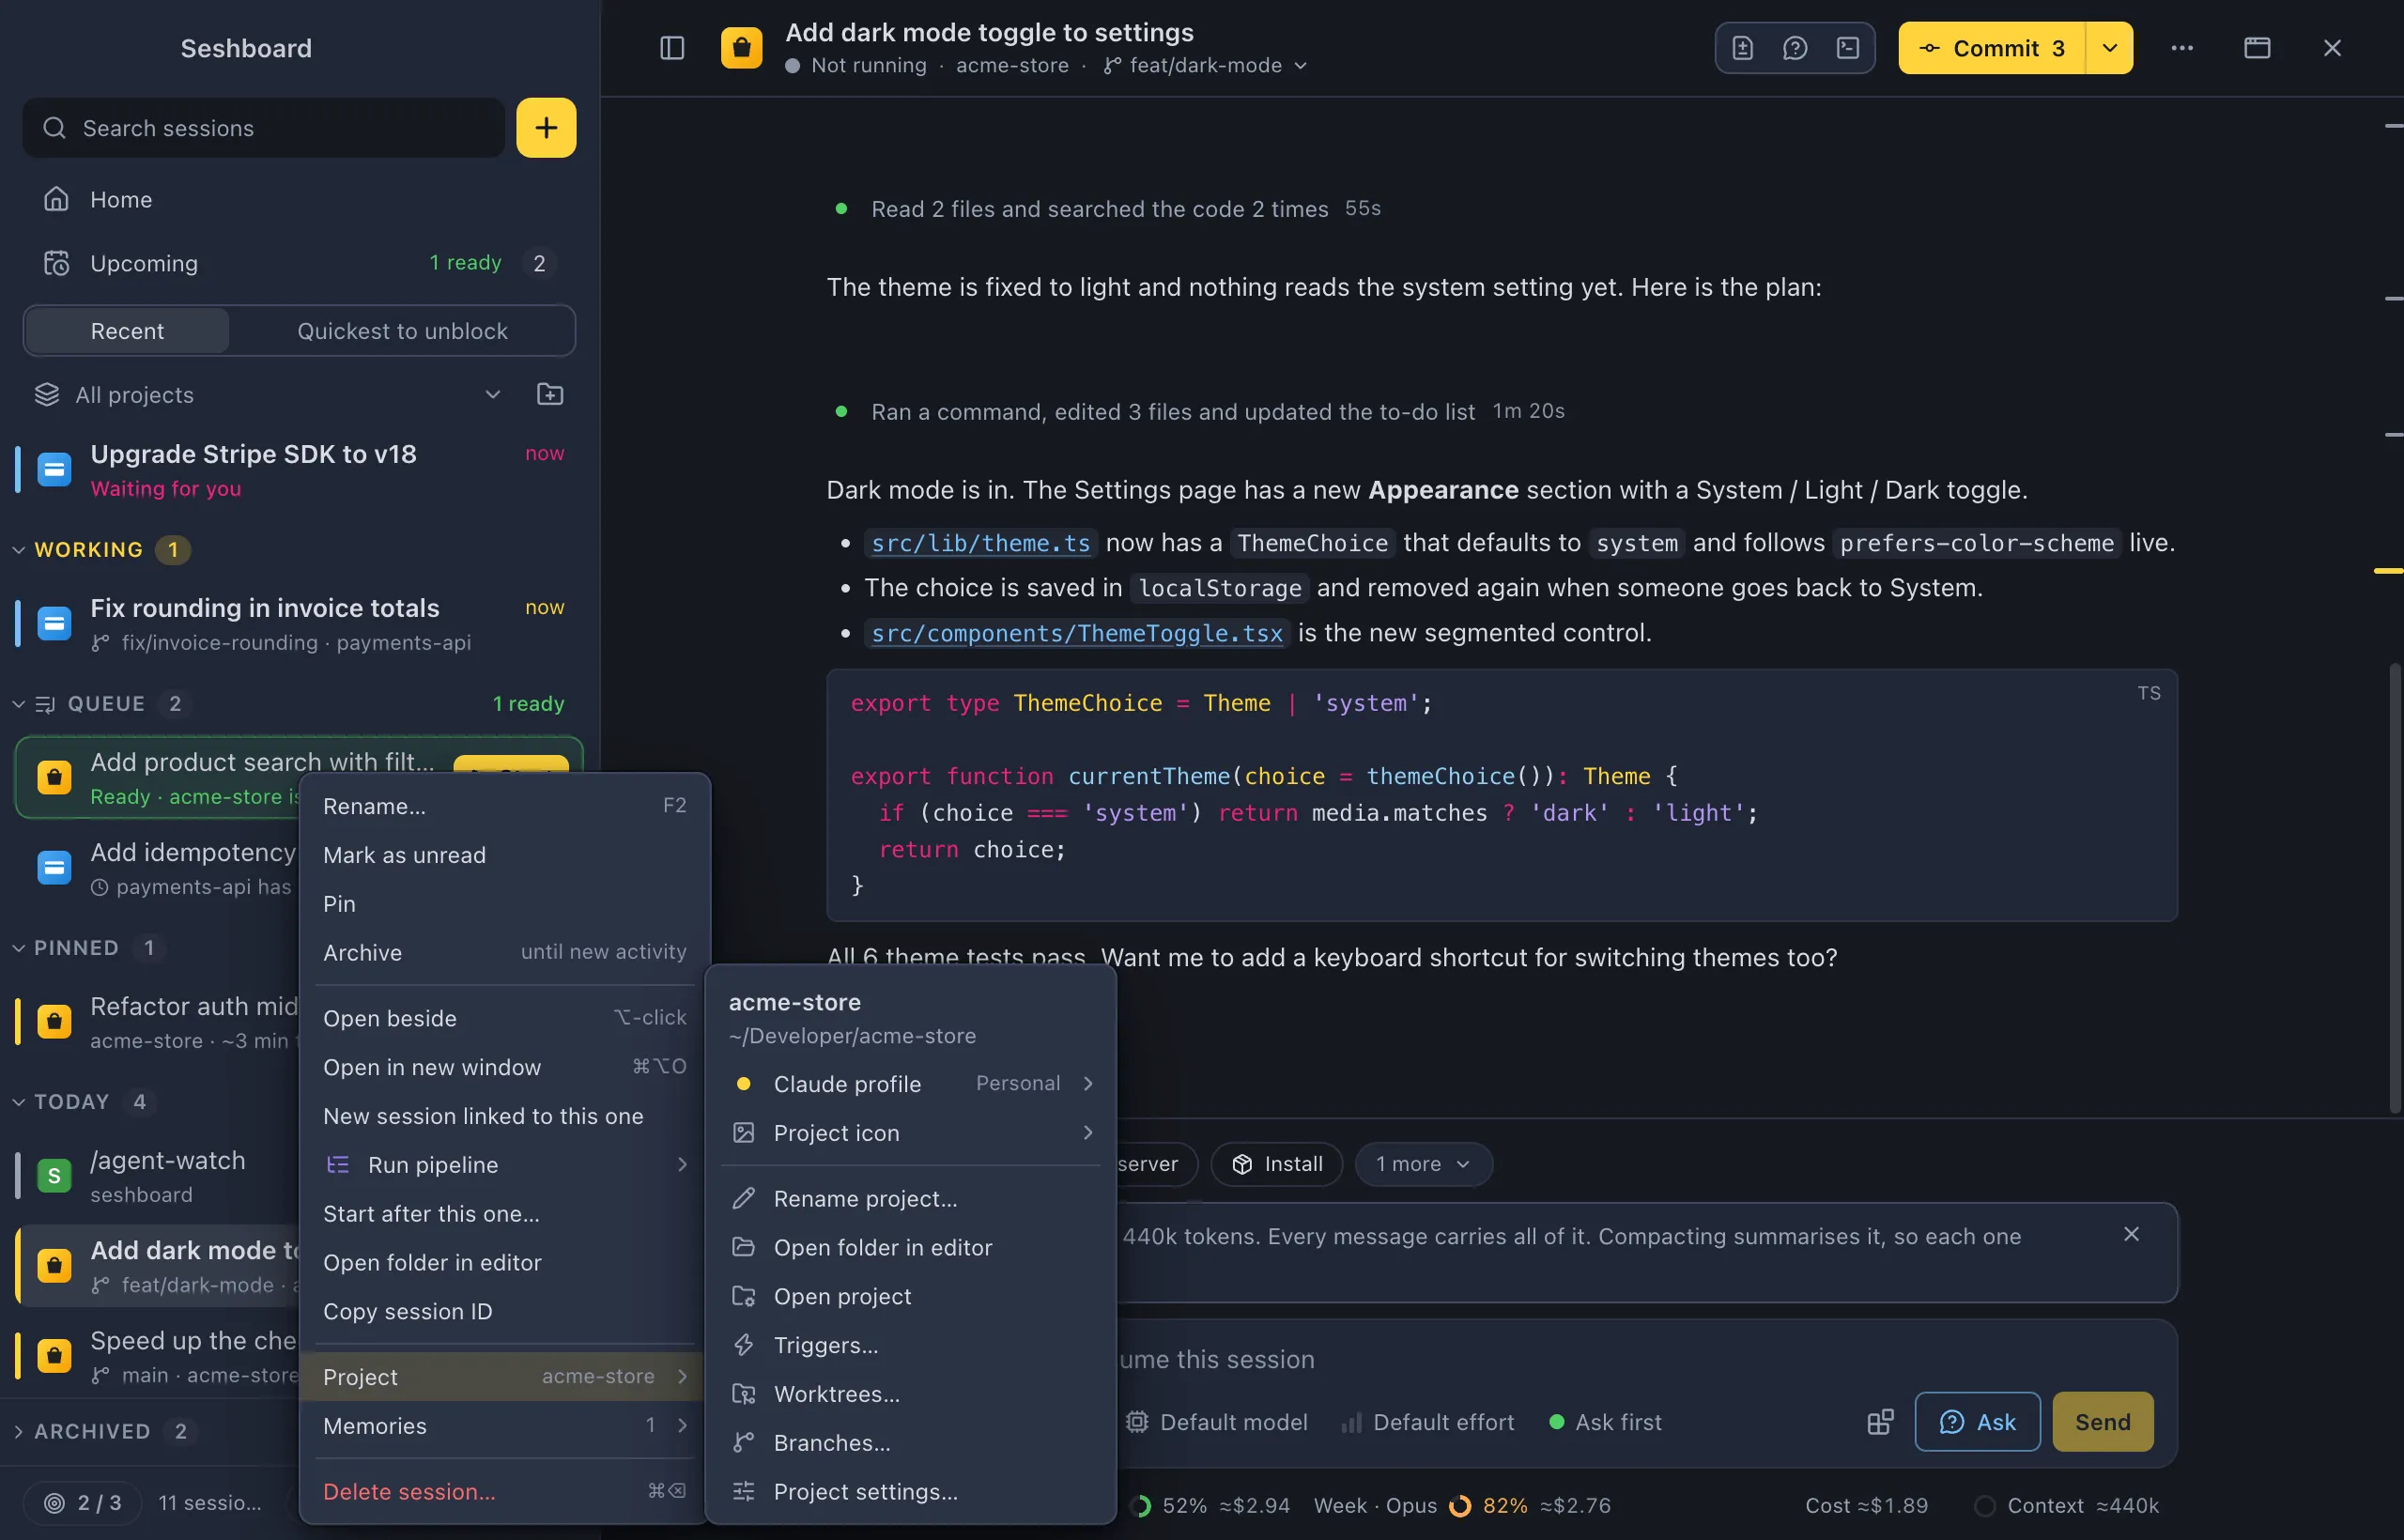
Task: Click the lightning Triggers icon
Action: click(x=743, y=1344)
